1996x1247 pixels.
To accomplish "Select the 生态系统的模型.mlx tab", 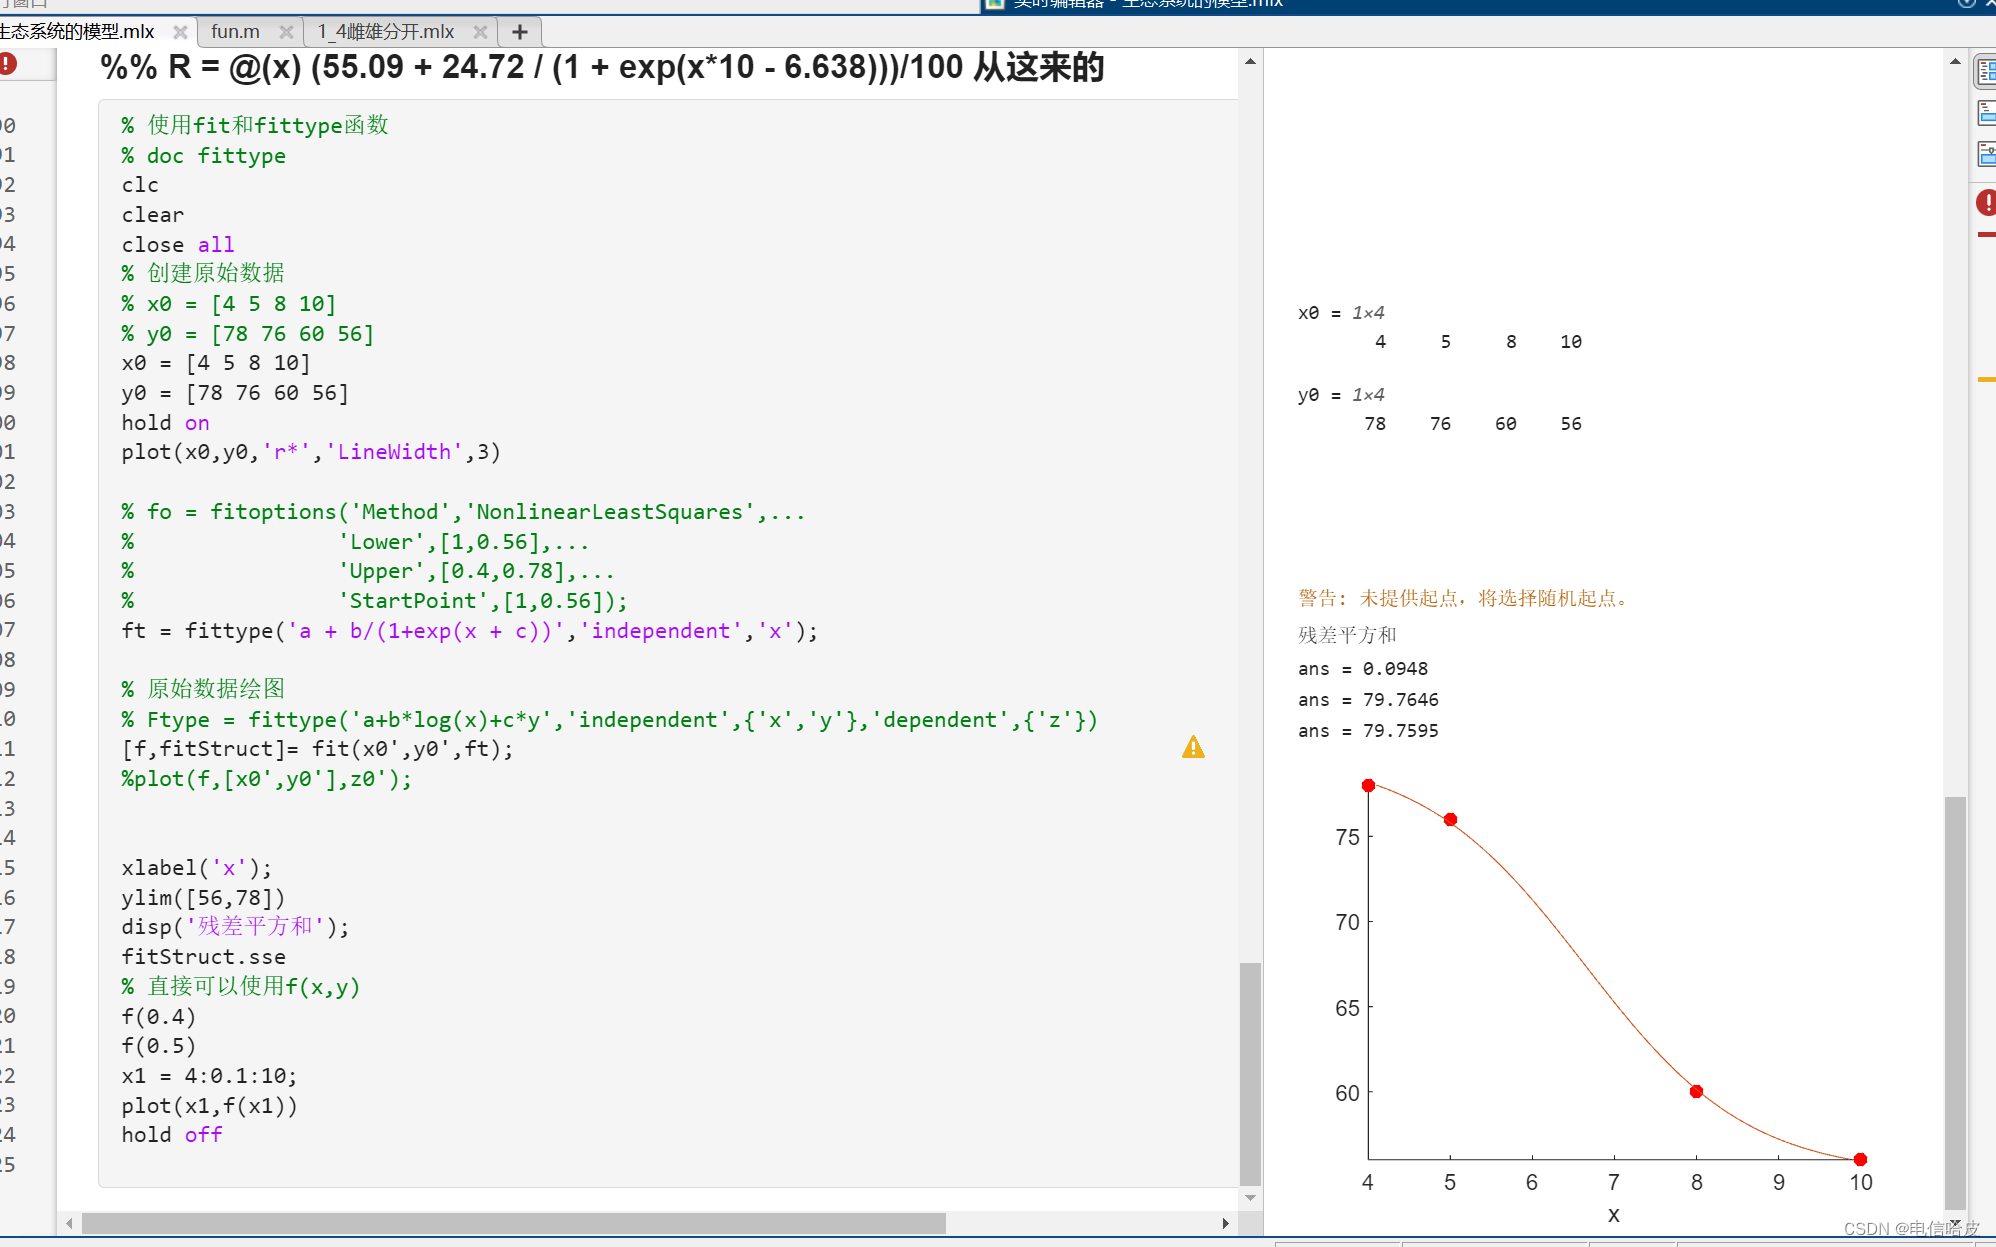I will tap(76, 32).
